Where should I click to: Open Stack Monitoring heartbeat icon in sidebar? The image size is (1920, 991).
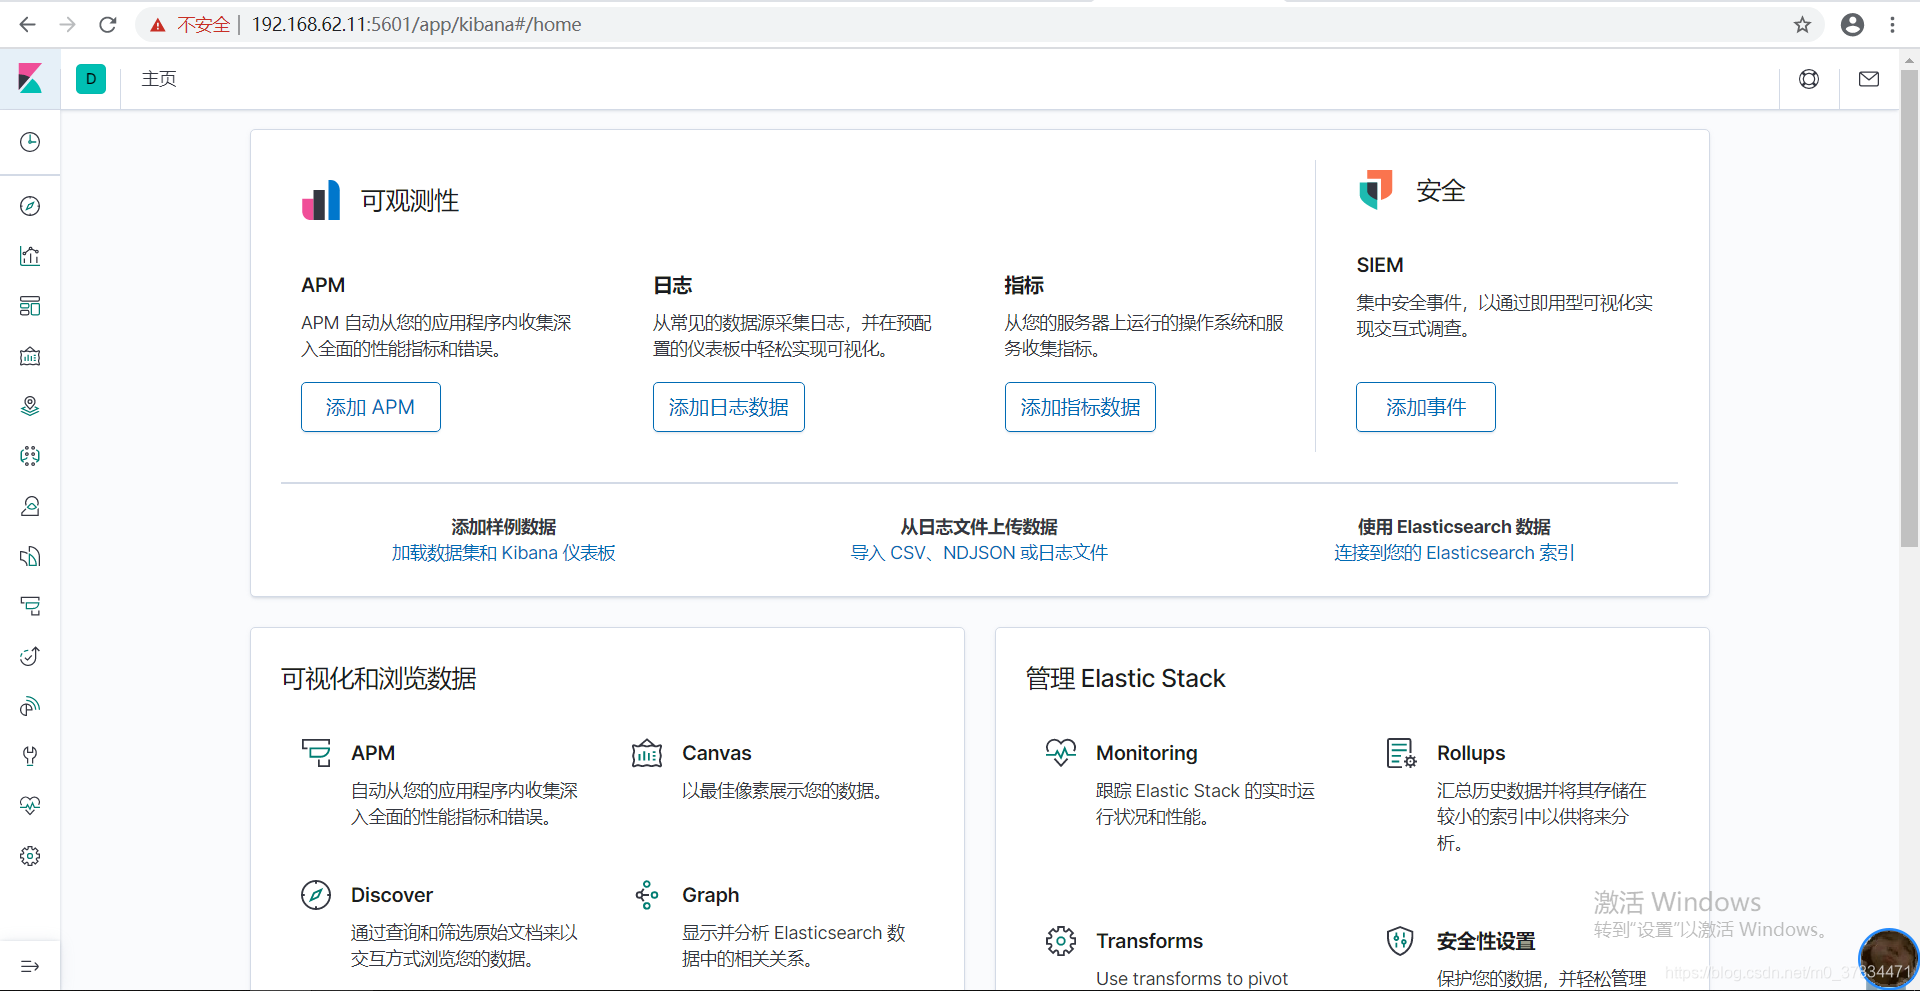[x=30, y=806]
